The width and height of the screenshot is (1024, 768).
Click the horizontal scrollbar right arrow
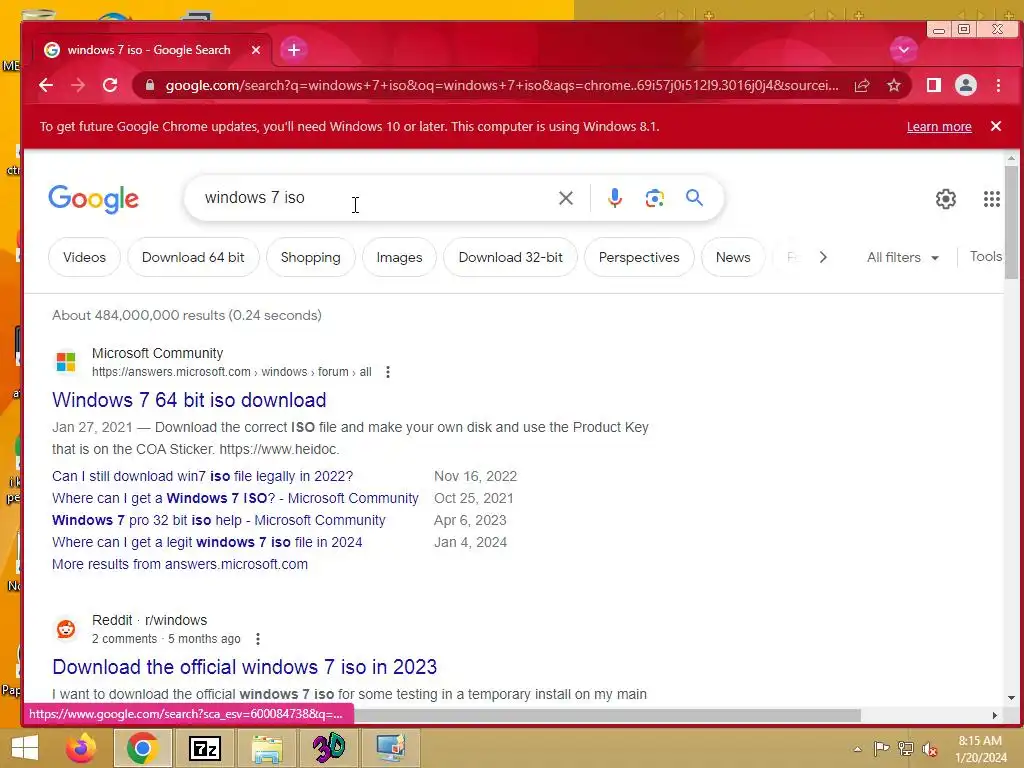click(x=995, y=716)
